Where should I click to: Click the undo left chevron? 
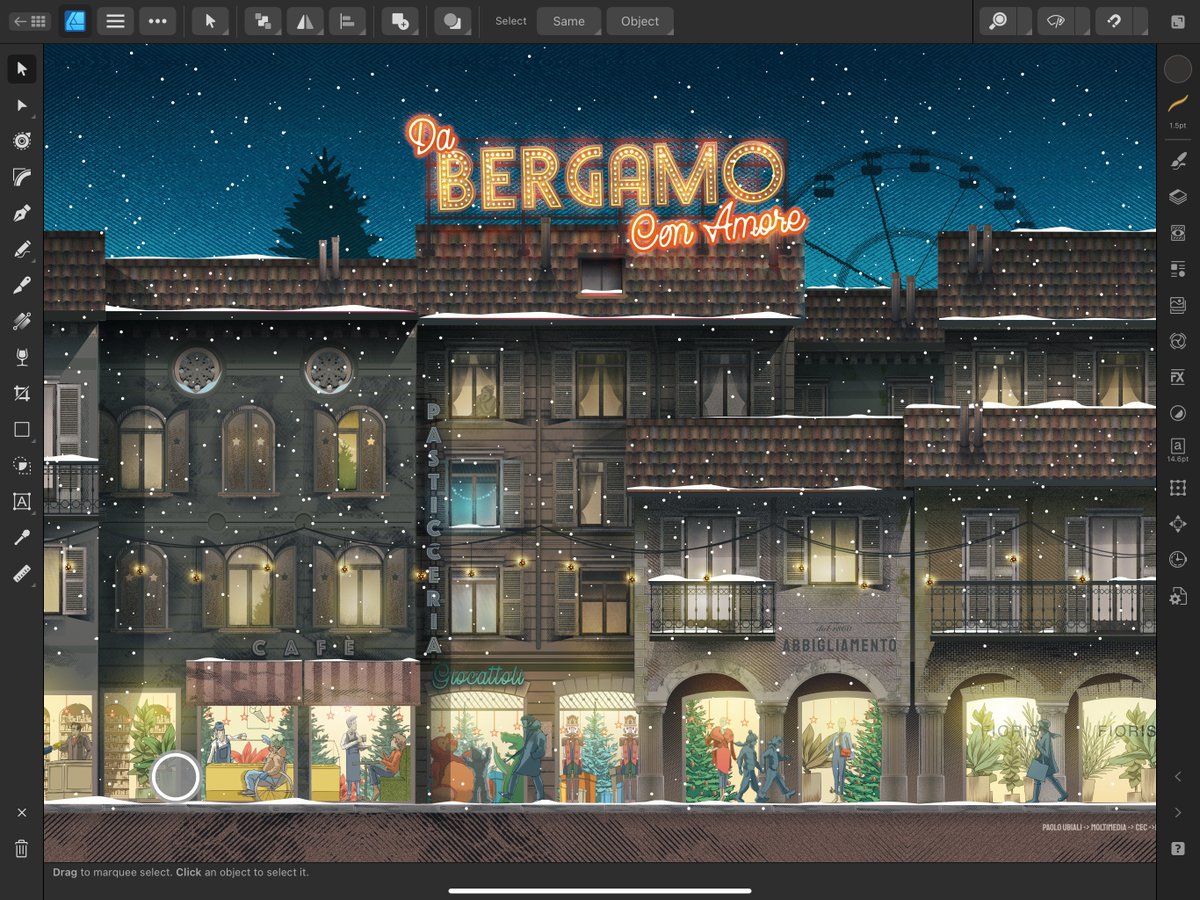coord(1178,777)
